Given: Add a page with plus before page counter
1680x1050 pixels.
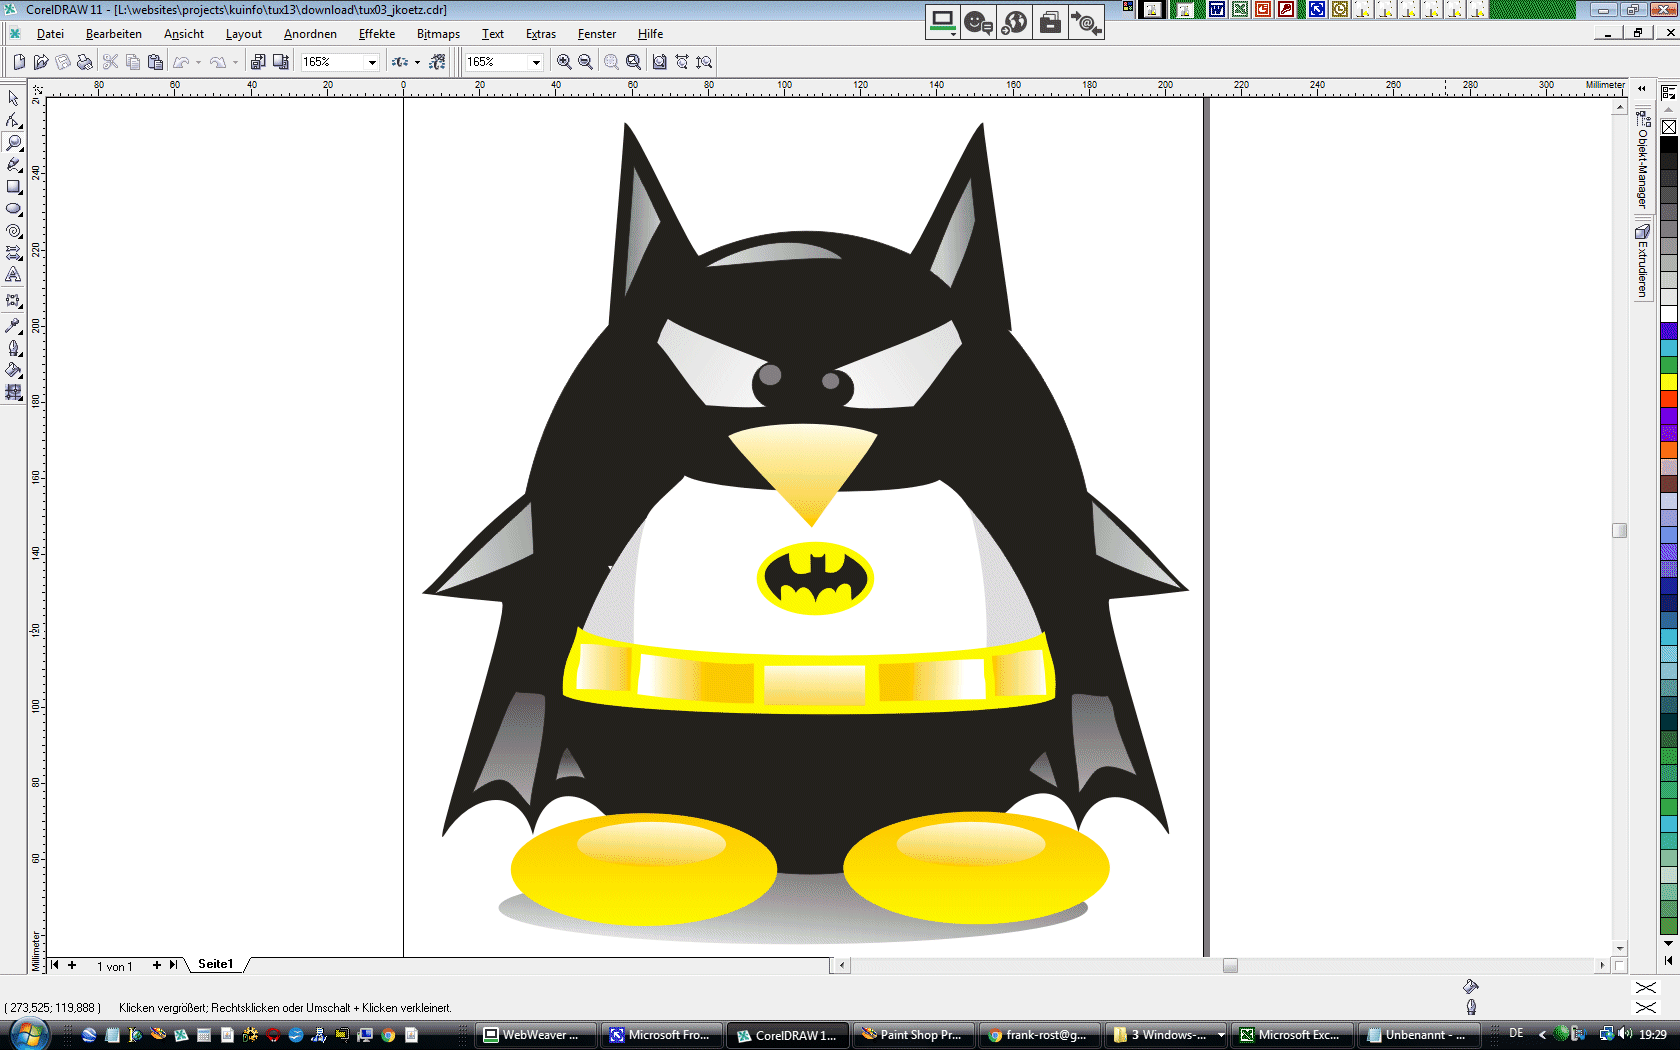Looking at the screenshot, I should [x=72, y=965].
